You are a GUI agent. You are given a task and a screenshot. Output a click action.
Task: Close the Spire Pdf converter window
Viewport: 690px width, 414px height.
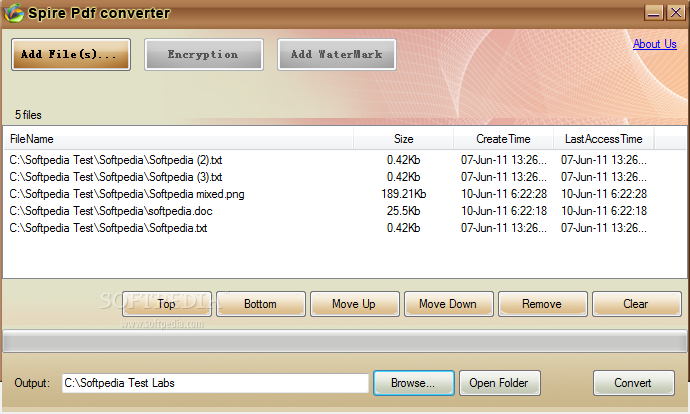point(675,13)
